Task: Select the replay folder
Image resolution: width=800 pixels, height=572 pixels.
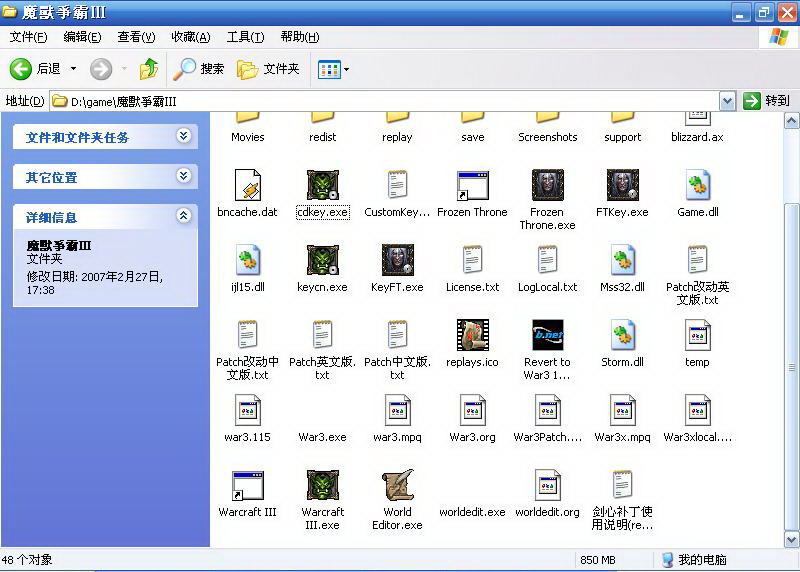Action: pos(397,128)
